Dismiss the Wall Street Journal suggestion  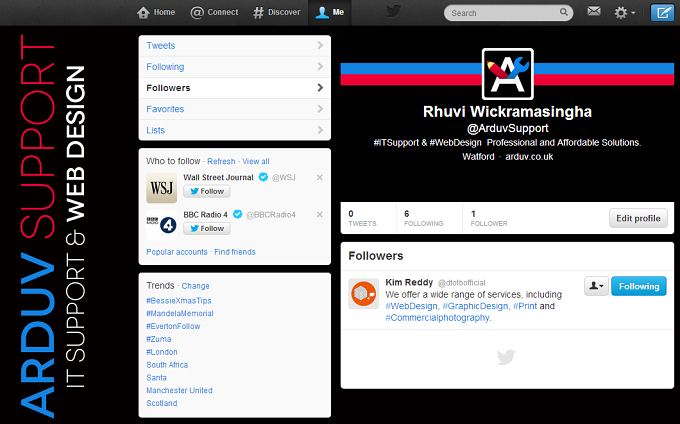point(320,177)
